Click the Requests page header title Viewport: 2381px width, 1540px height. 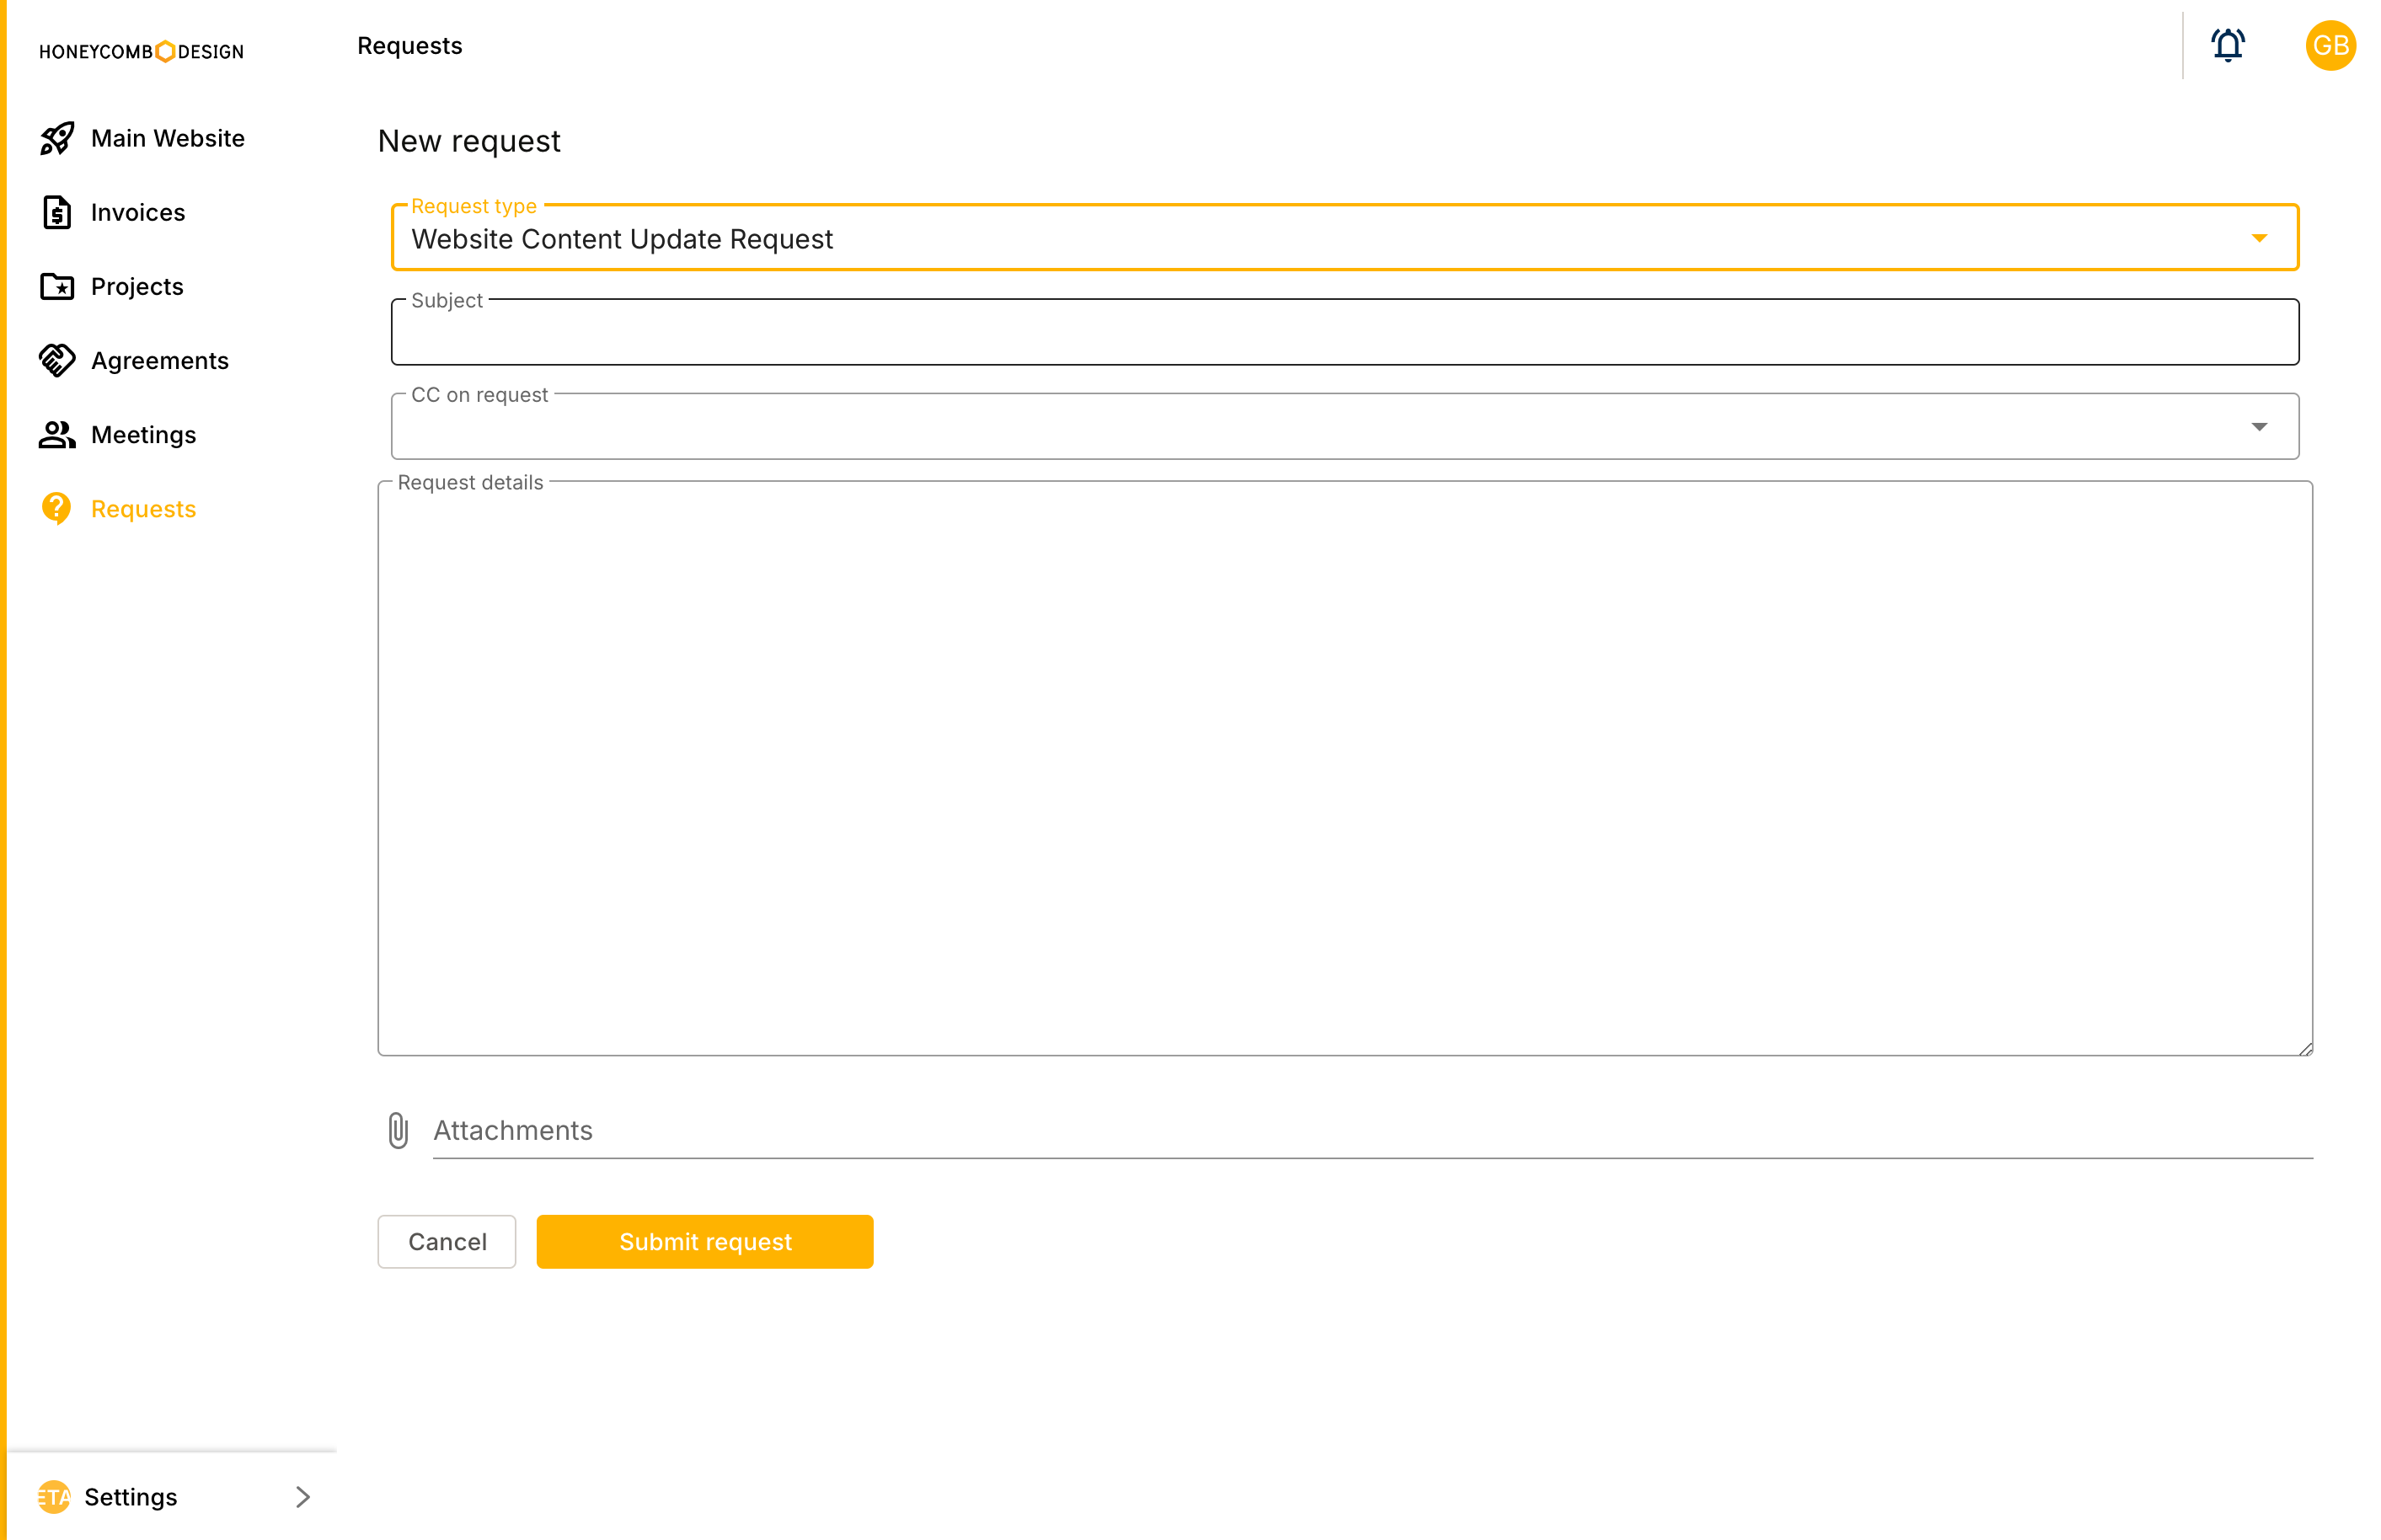click(410, 46)
